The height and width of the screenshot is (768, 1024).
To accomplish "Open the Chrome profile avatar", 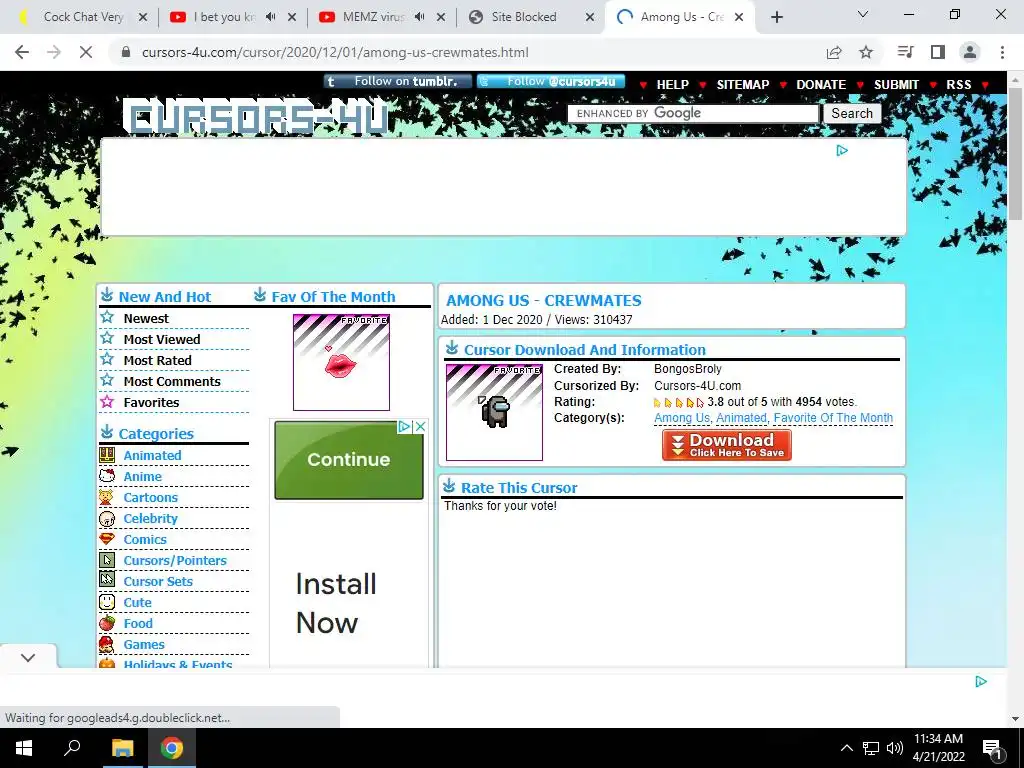I will pos(970,52).
